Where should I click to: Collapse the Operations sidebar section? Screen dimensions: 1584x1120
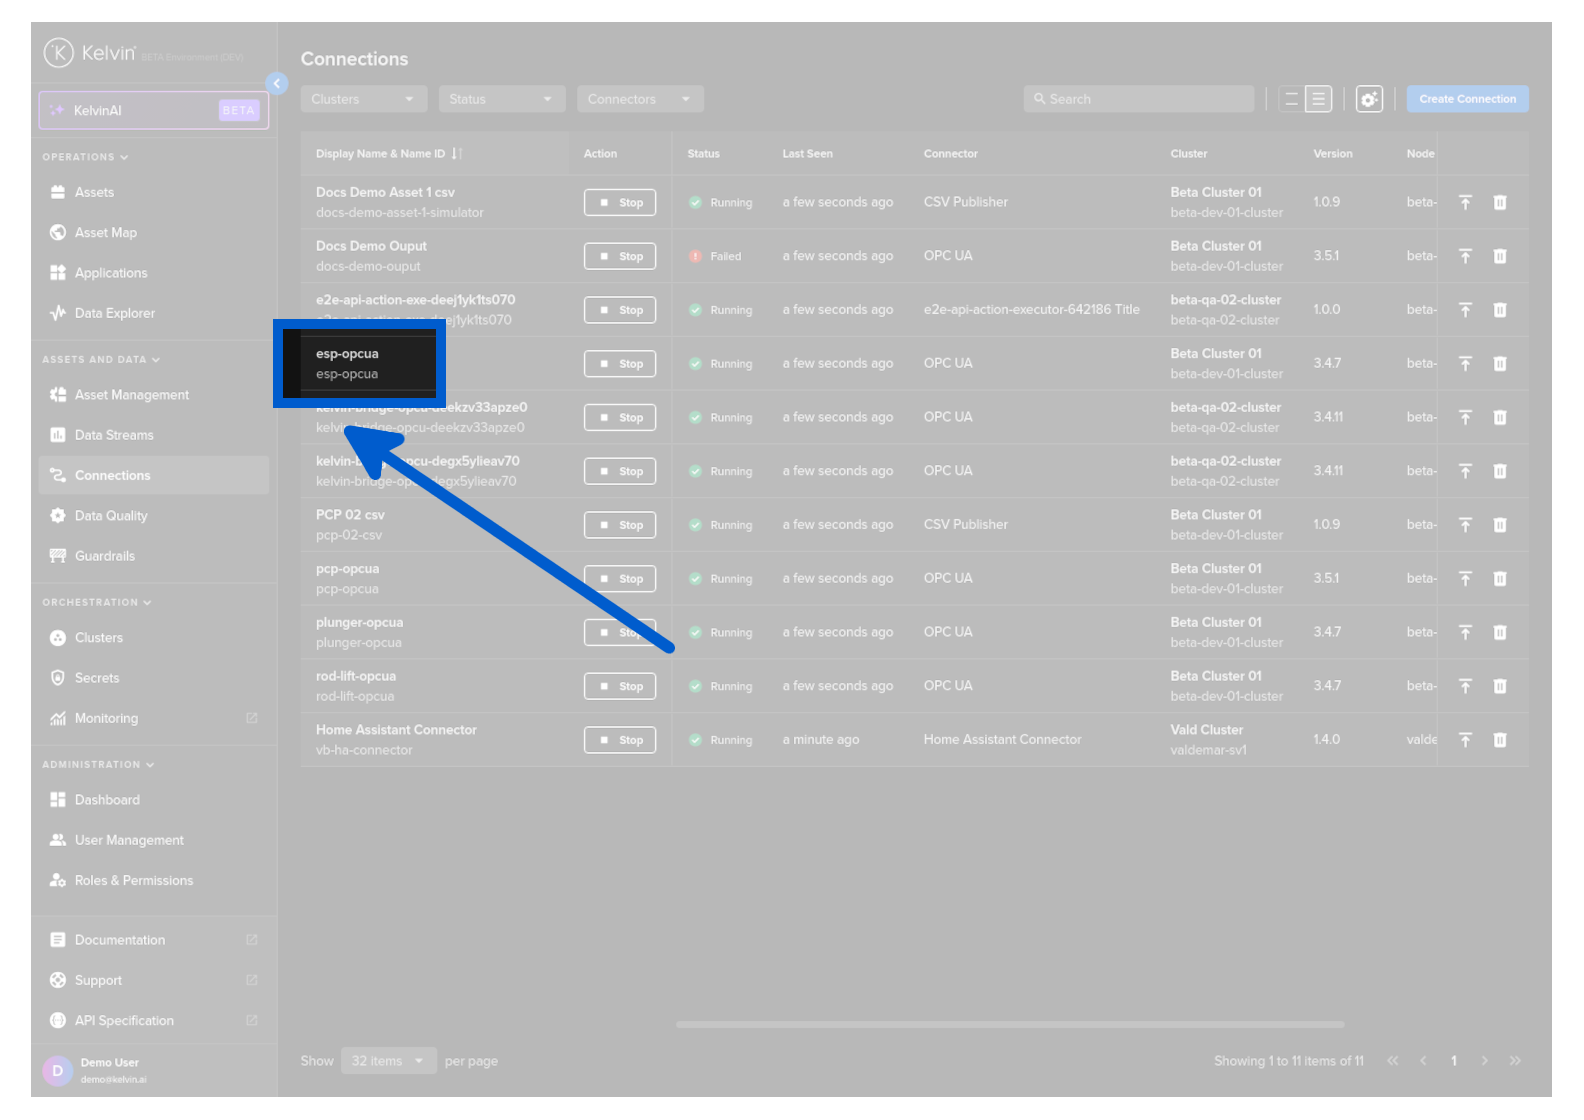[x=85, y=157]
